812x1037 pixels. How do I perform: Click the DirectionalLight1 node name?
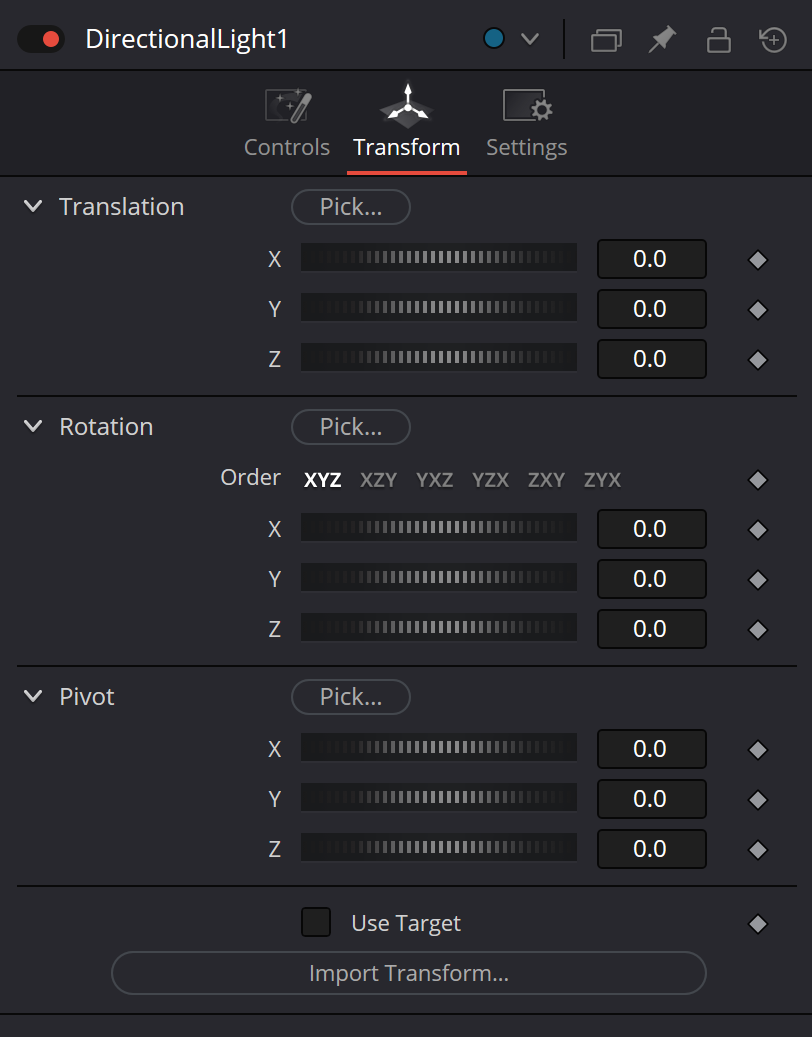tap(187, 39)
